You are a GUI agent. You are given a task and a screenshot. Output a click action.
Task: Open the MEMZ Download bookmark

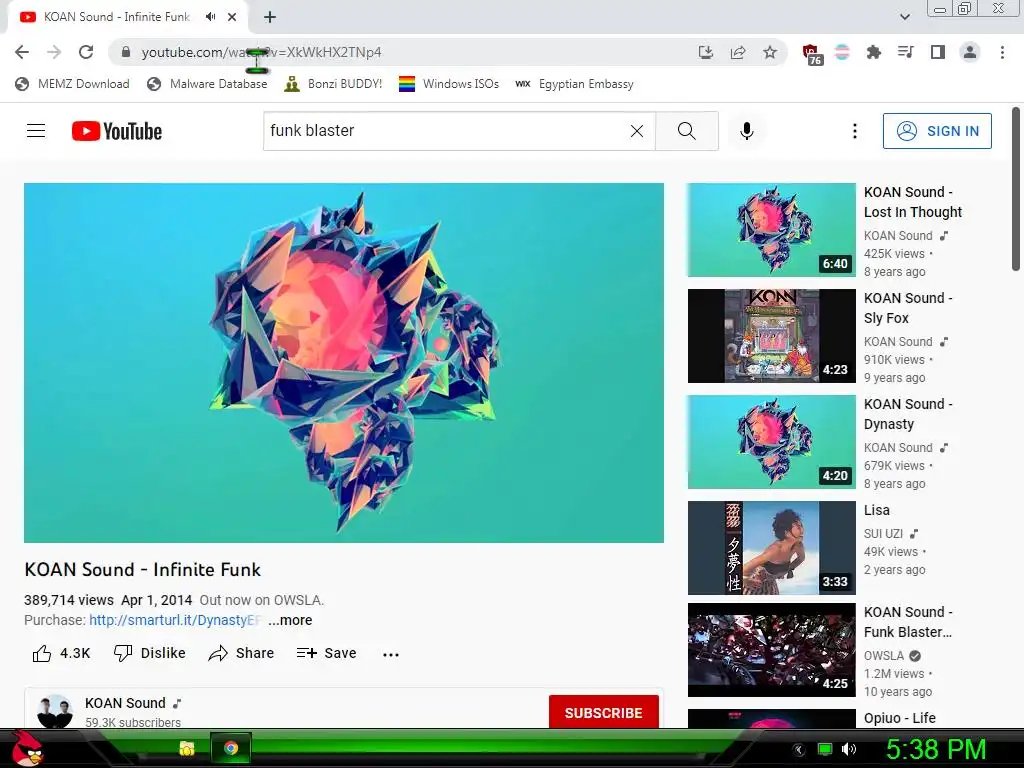(x=72, y=84)
